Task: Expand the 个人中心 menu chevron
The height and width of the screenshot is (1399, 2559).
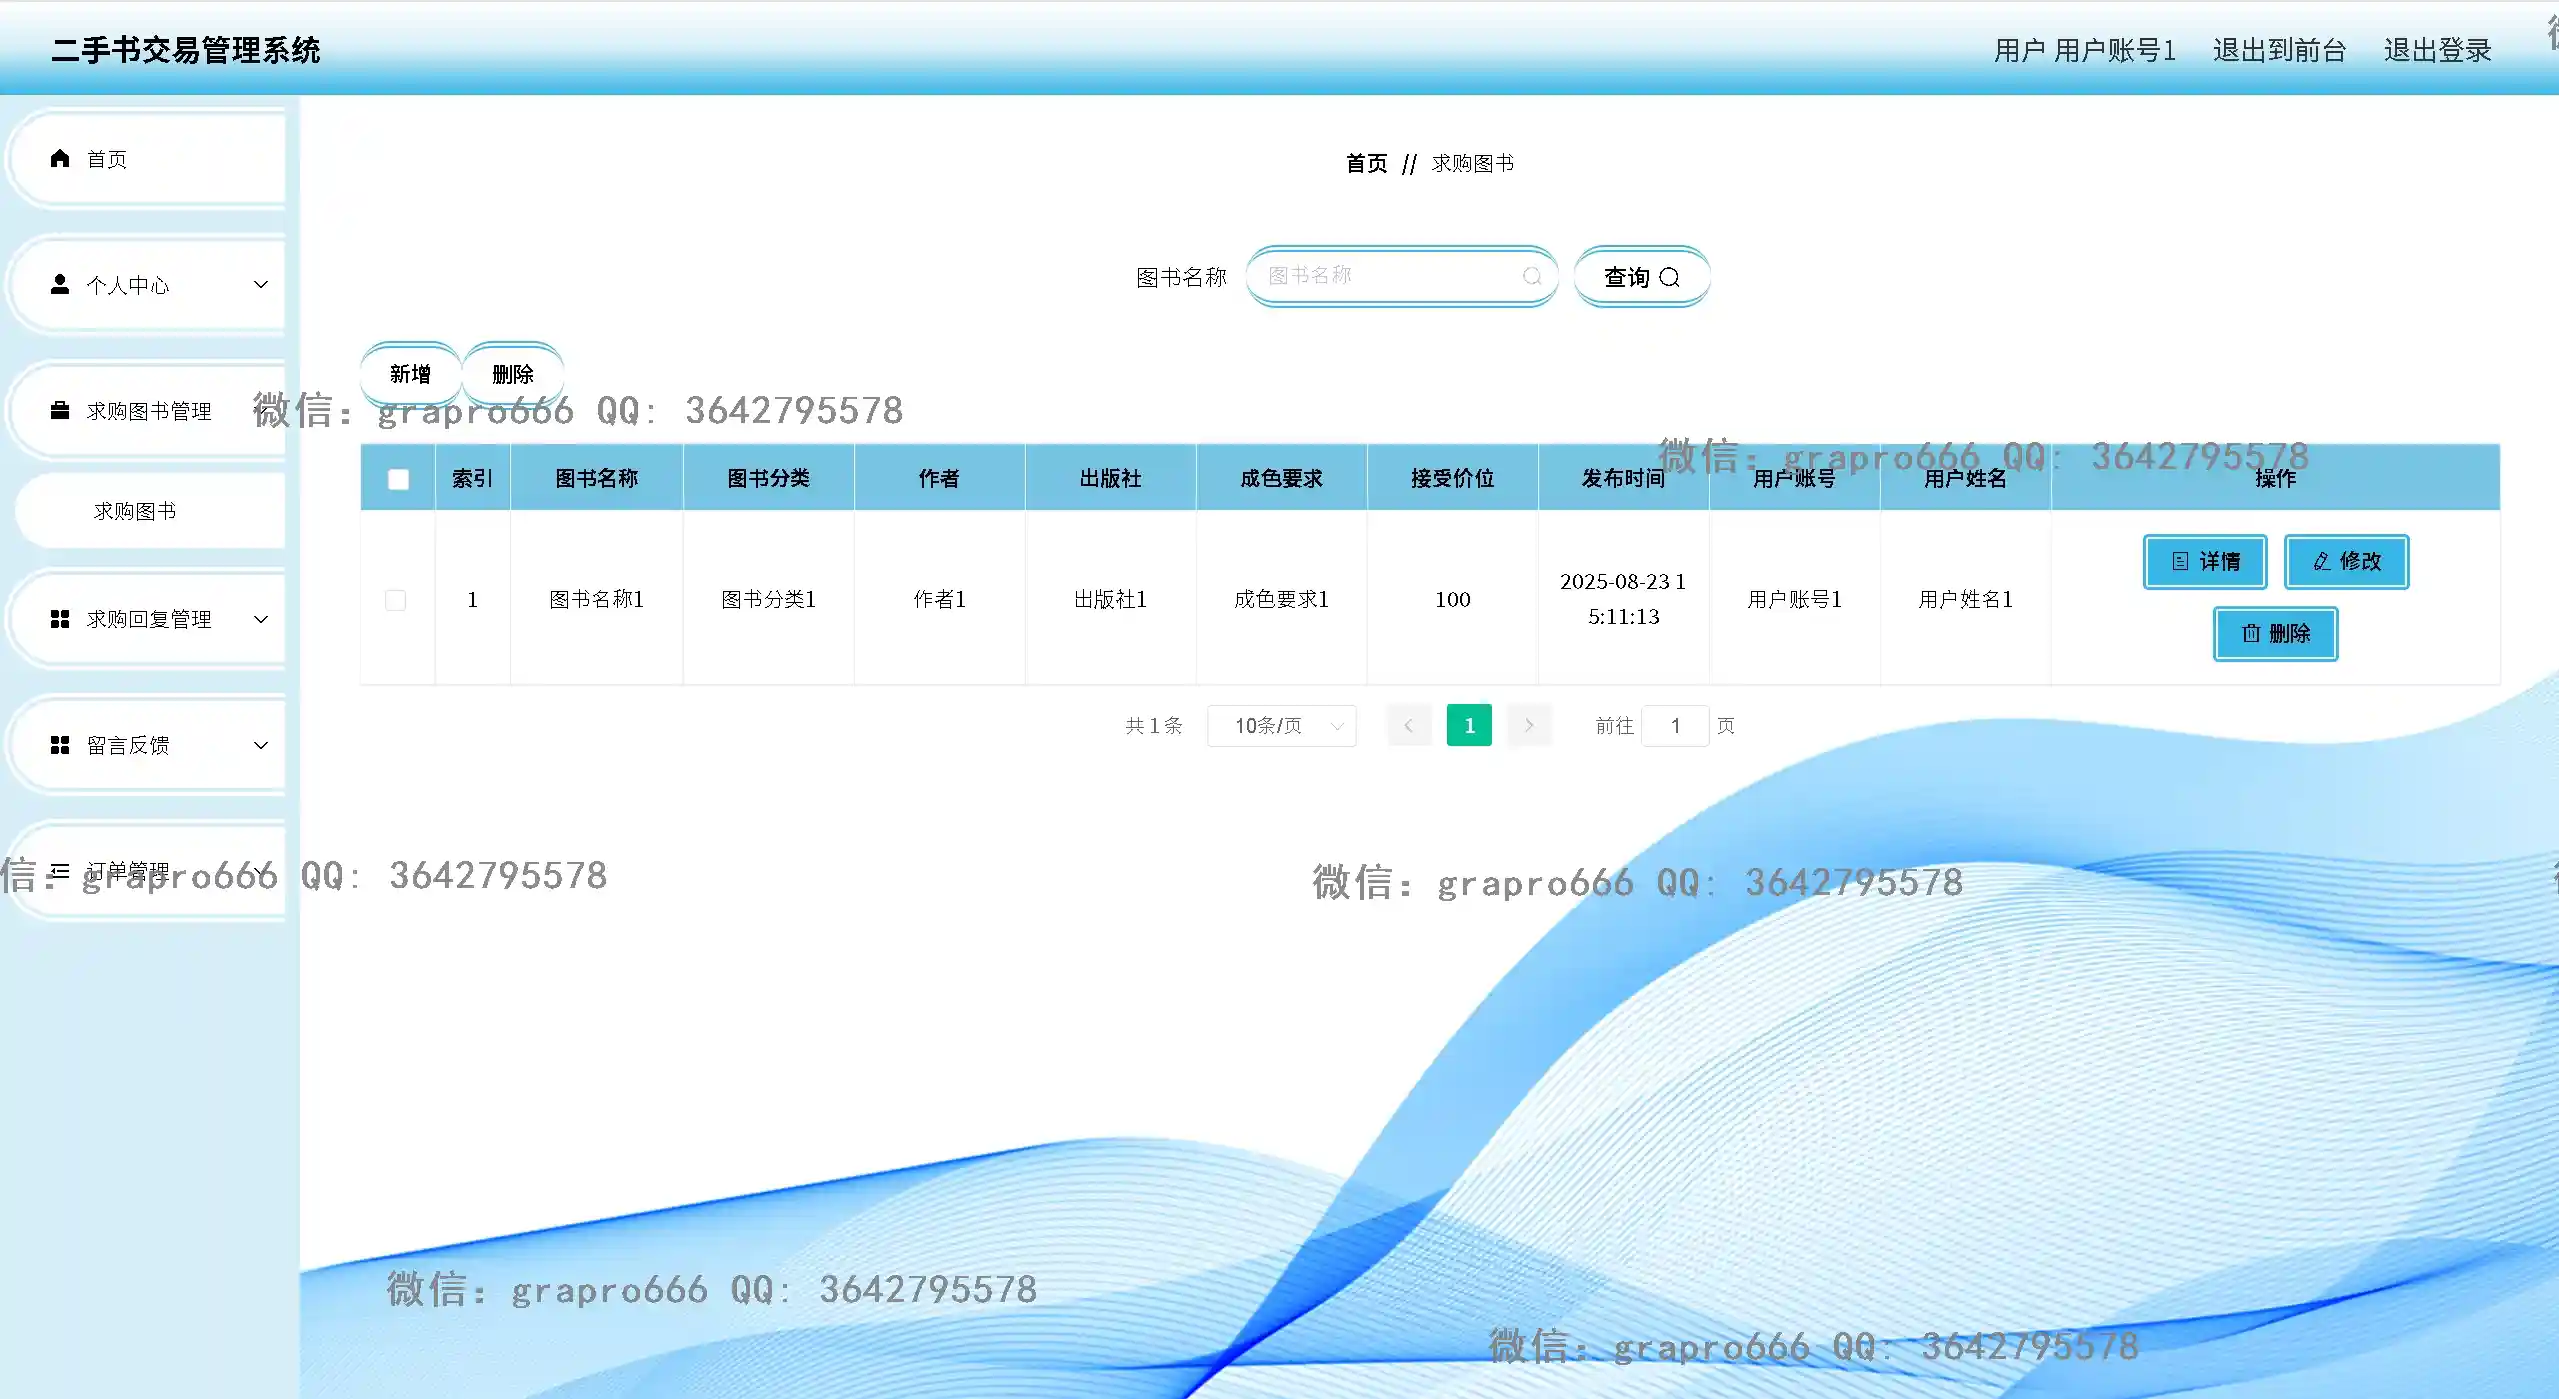Action: [x=261, y=285]
